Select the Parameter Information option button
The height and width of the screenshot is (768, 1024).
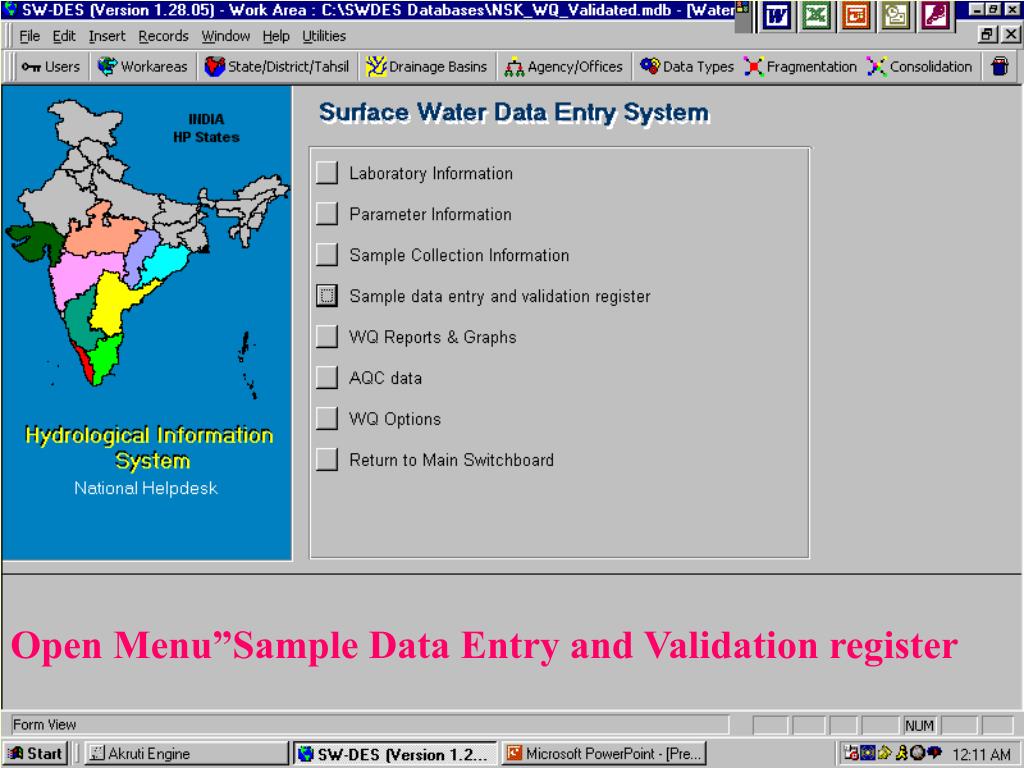(x=327, y=214)
